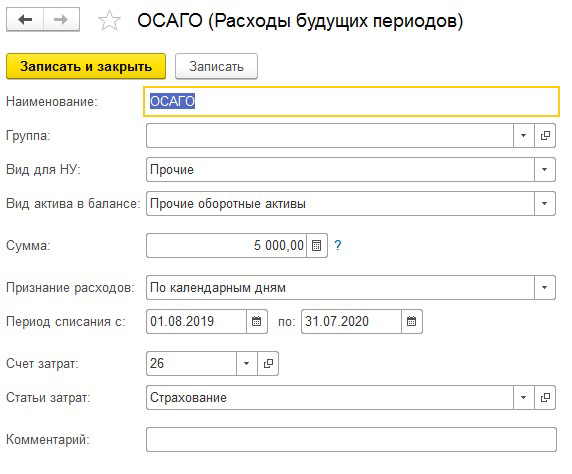Open the Группа item via its open icon
Image resolution: width=572 pixels, height=474 pixels.
[x=545, y=136]
